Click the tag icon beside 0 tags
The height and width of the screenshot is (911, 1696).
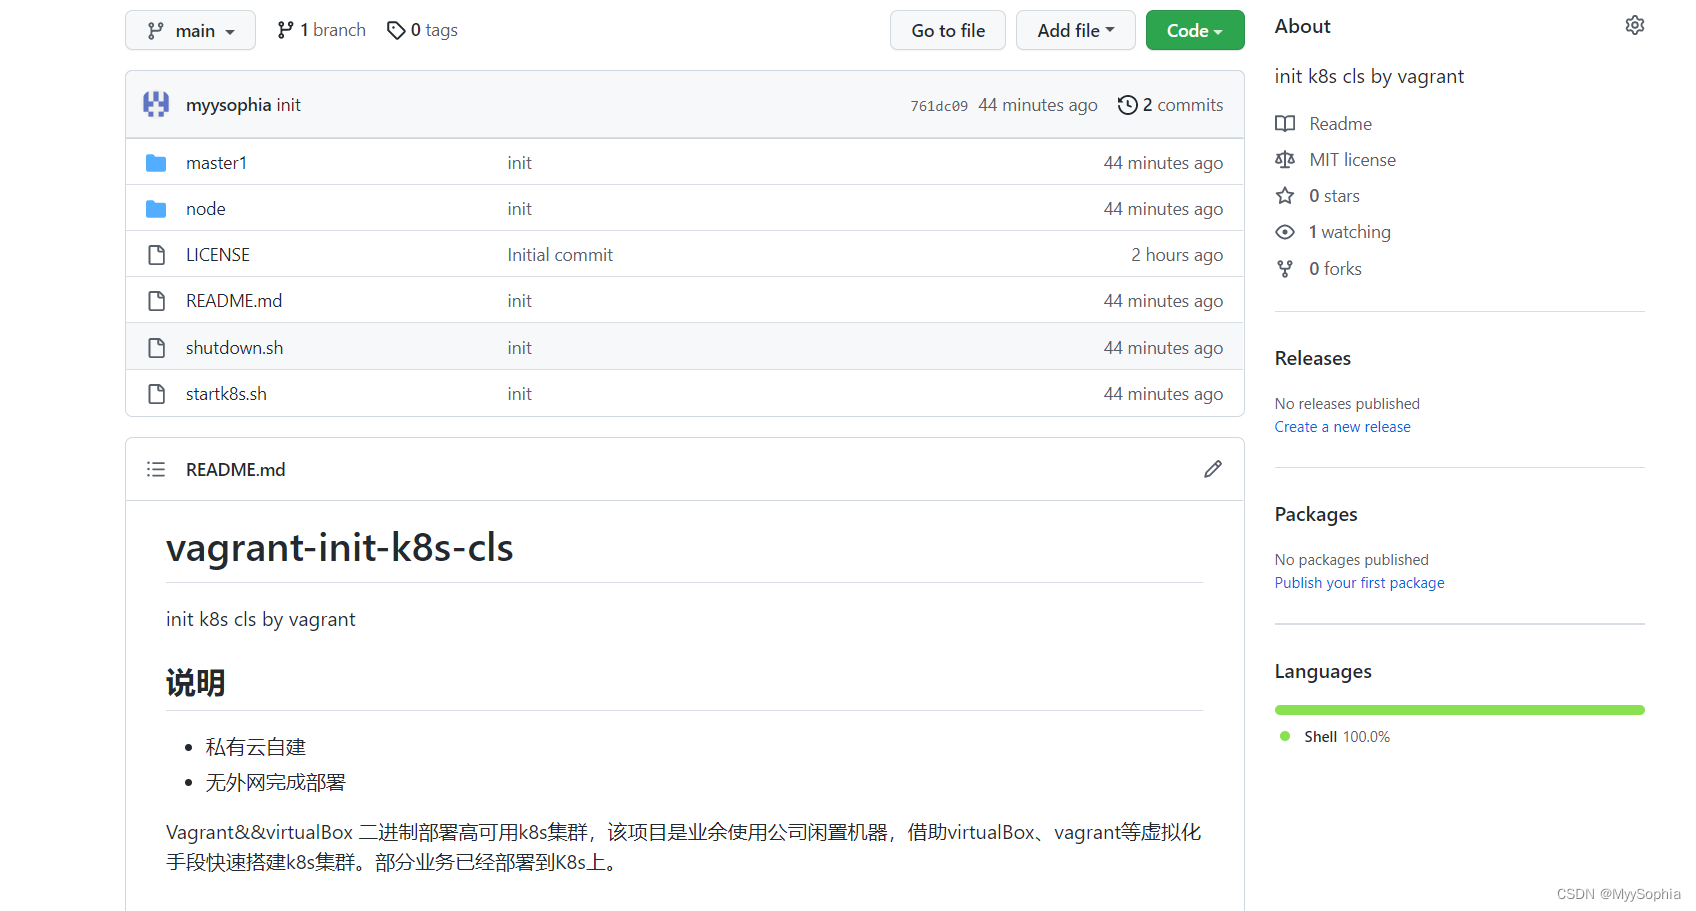[x=396, y=30]
